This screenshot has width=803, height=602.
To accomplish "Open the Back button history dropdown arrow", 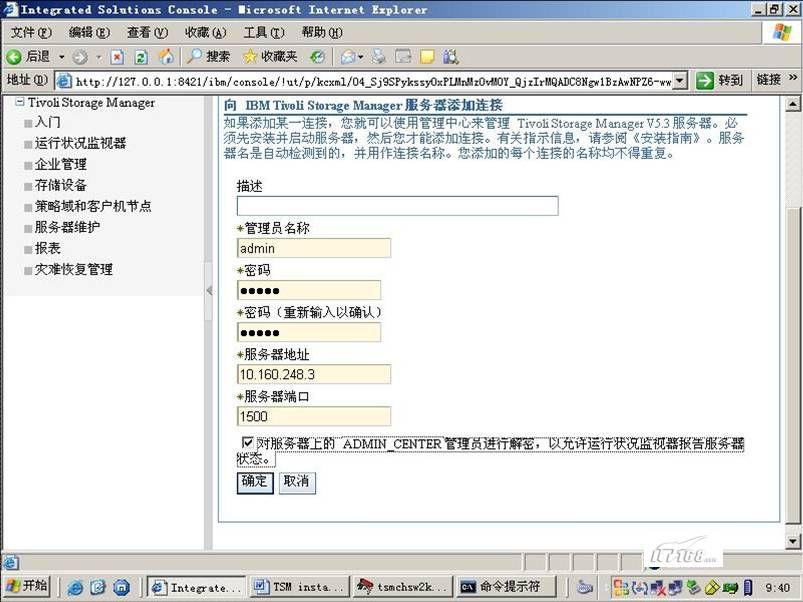I will 62,57.
